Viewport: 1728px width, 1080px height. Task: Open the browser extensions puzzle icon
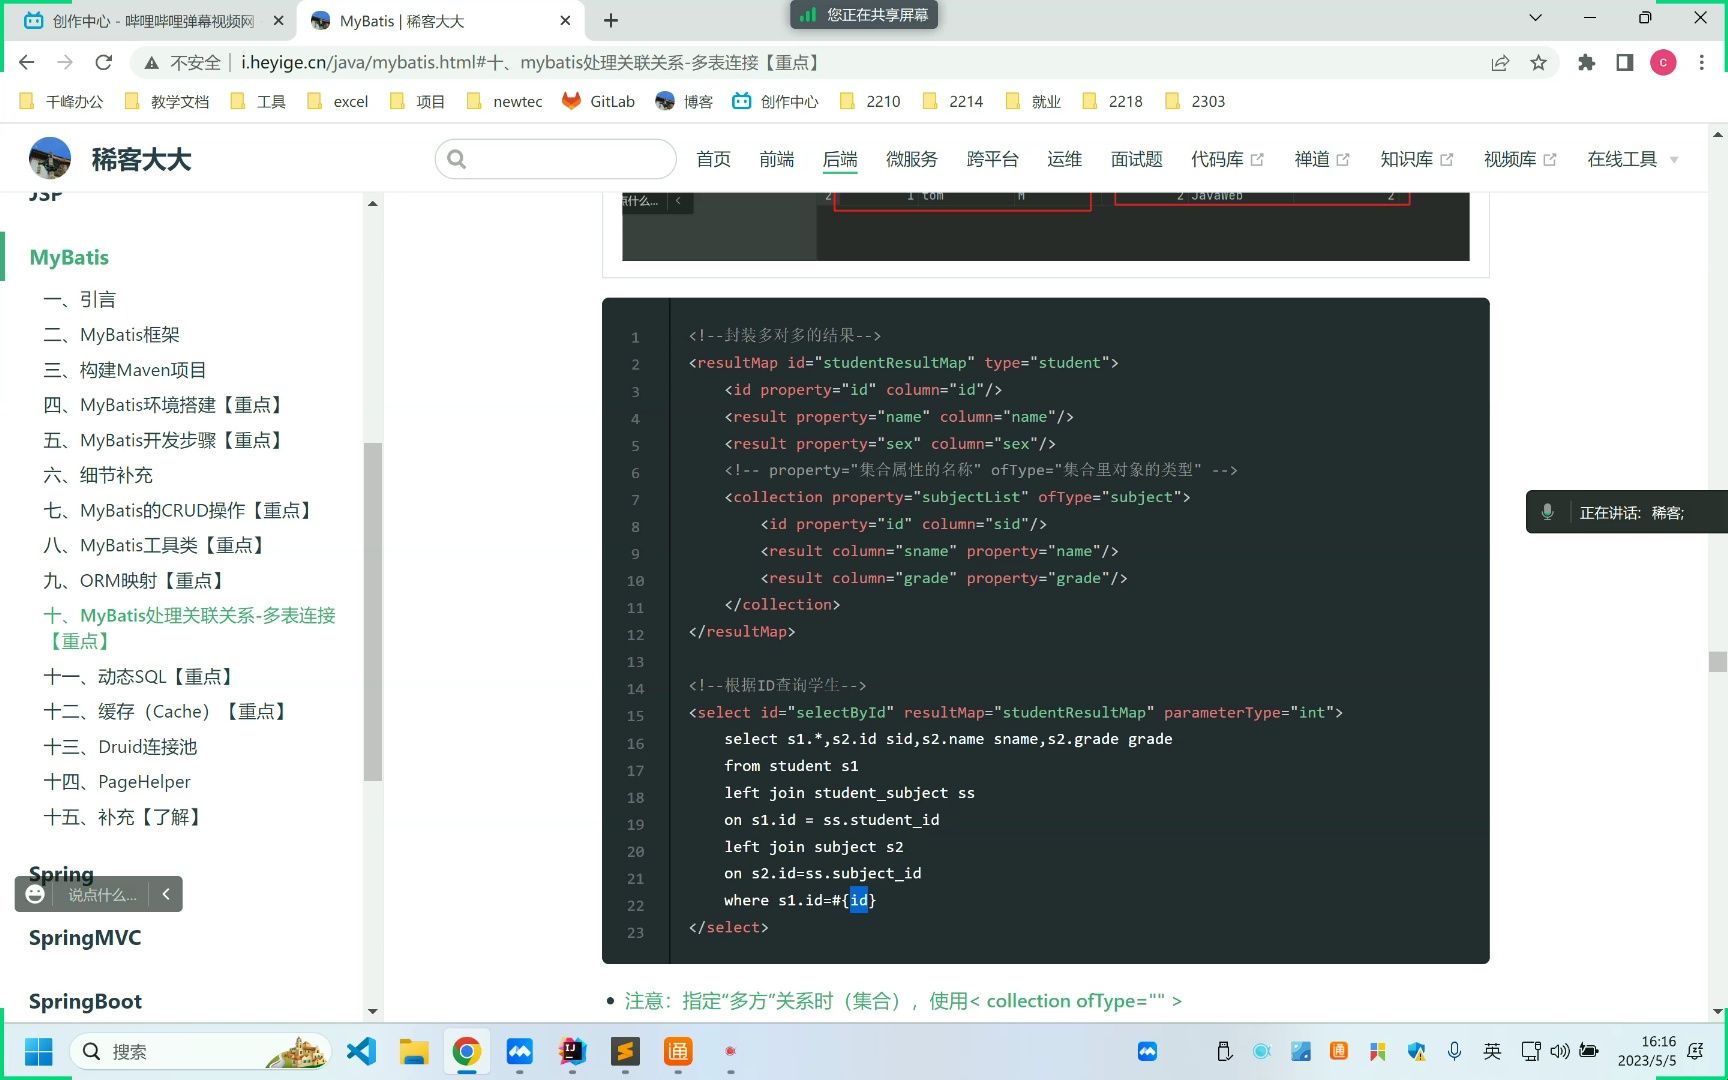1586,63
